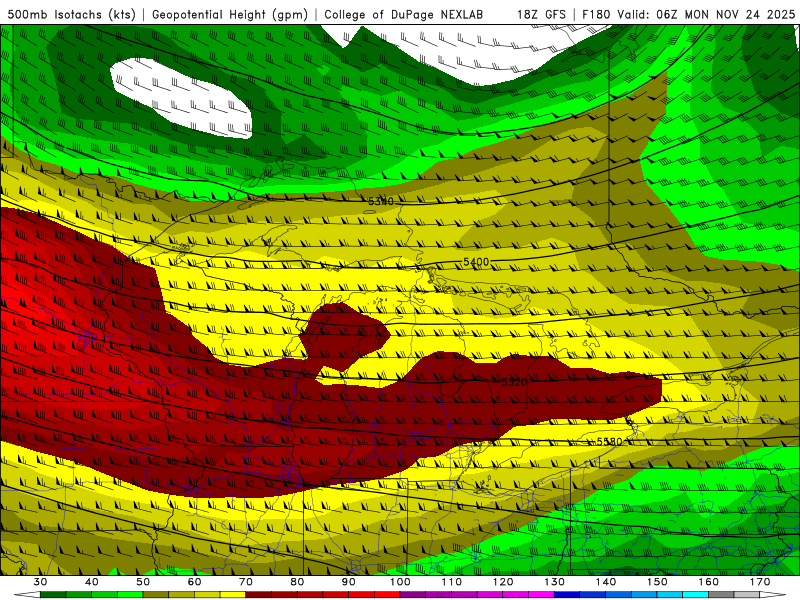Click the 40 label on the color scale
Image resolution: width=800 pixels, height=600 pixels.
point(92,582)
